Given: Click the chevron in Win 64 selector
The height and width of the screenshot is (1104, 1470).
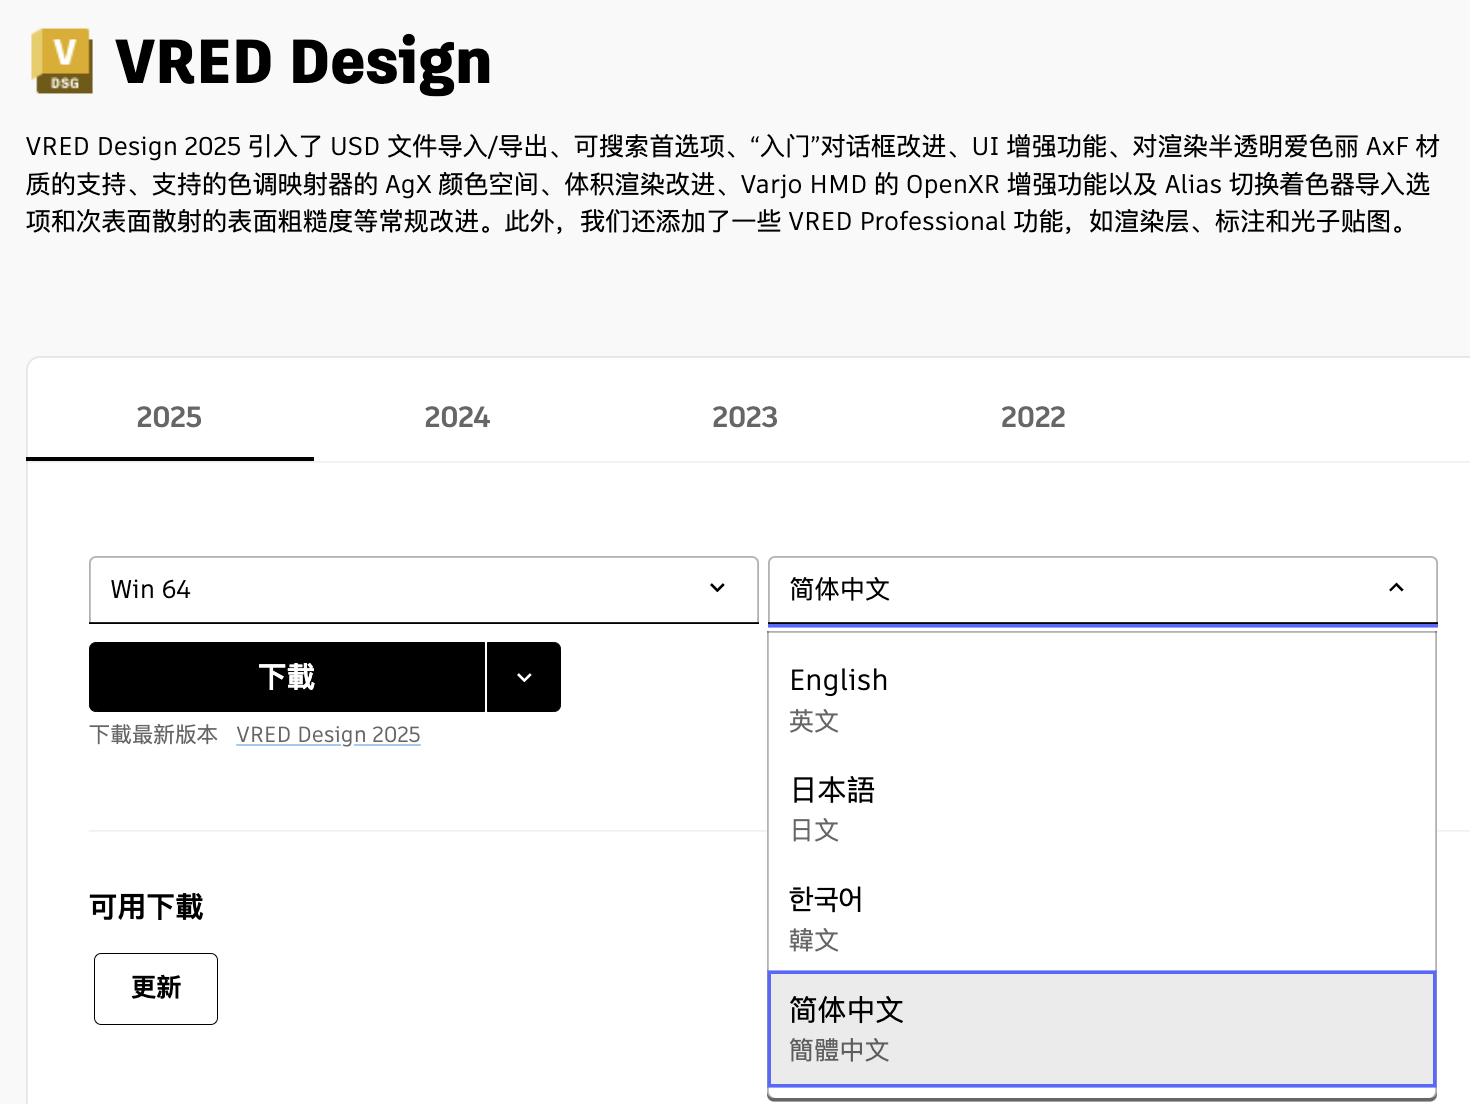Looking at the screenshot, I should click(717, 588).
